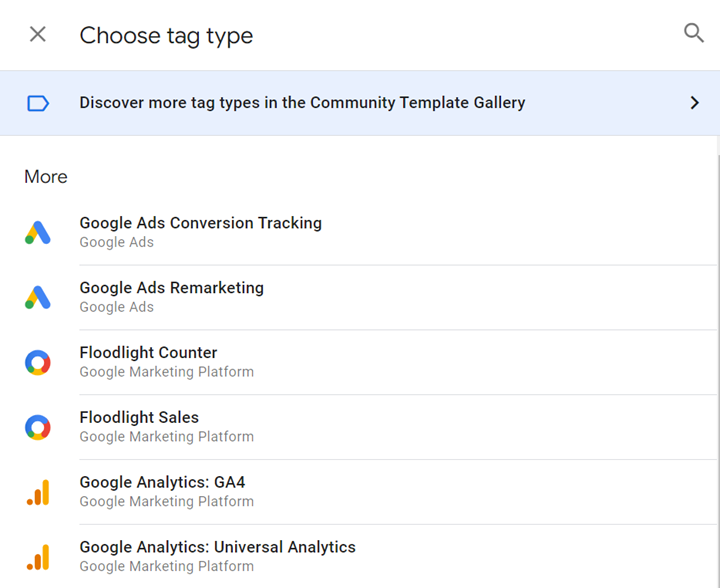
Task: Open Discover more tag types link
Action: (302, 103)
